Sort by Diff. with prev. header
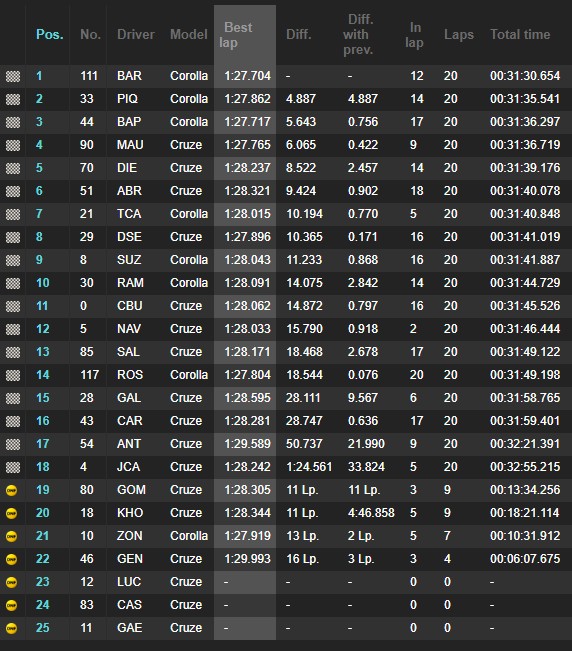 (x=358, y=35)
